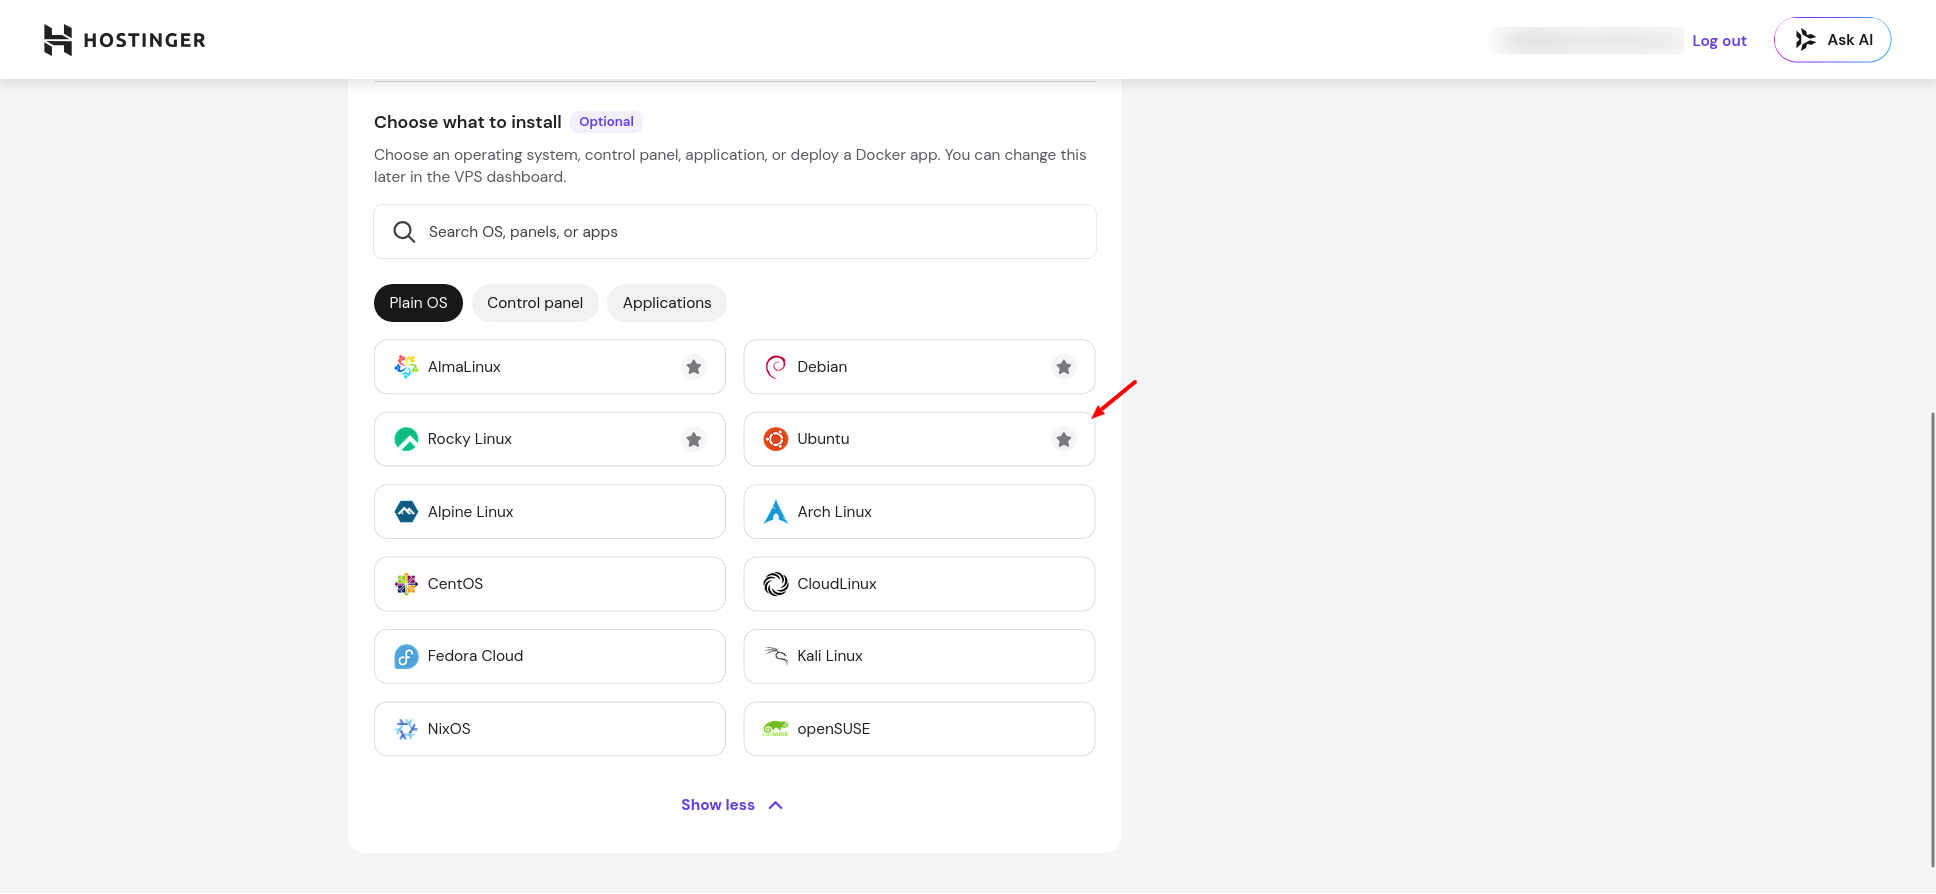Switch to the Applications tab
This screenshot has height=894, width=1936.
(x=667, y=303)
